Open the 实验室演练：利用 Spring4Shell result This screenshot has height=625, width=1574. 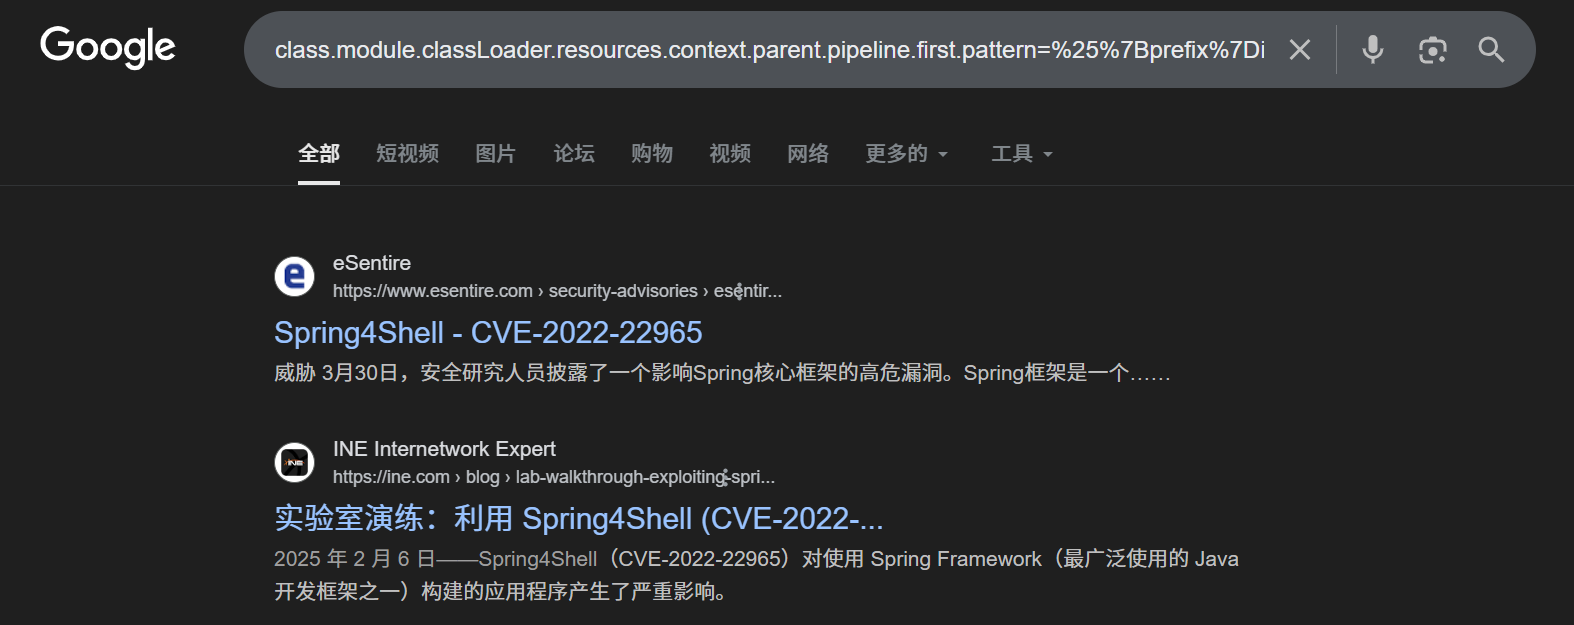coord(579,518)
